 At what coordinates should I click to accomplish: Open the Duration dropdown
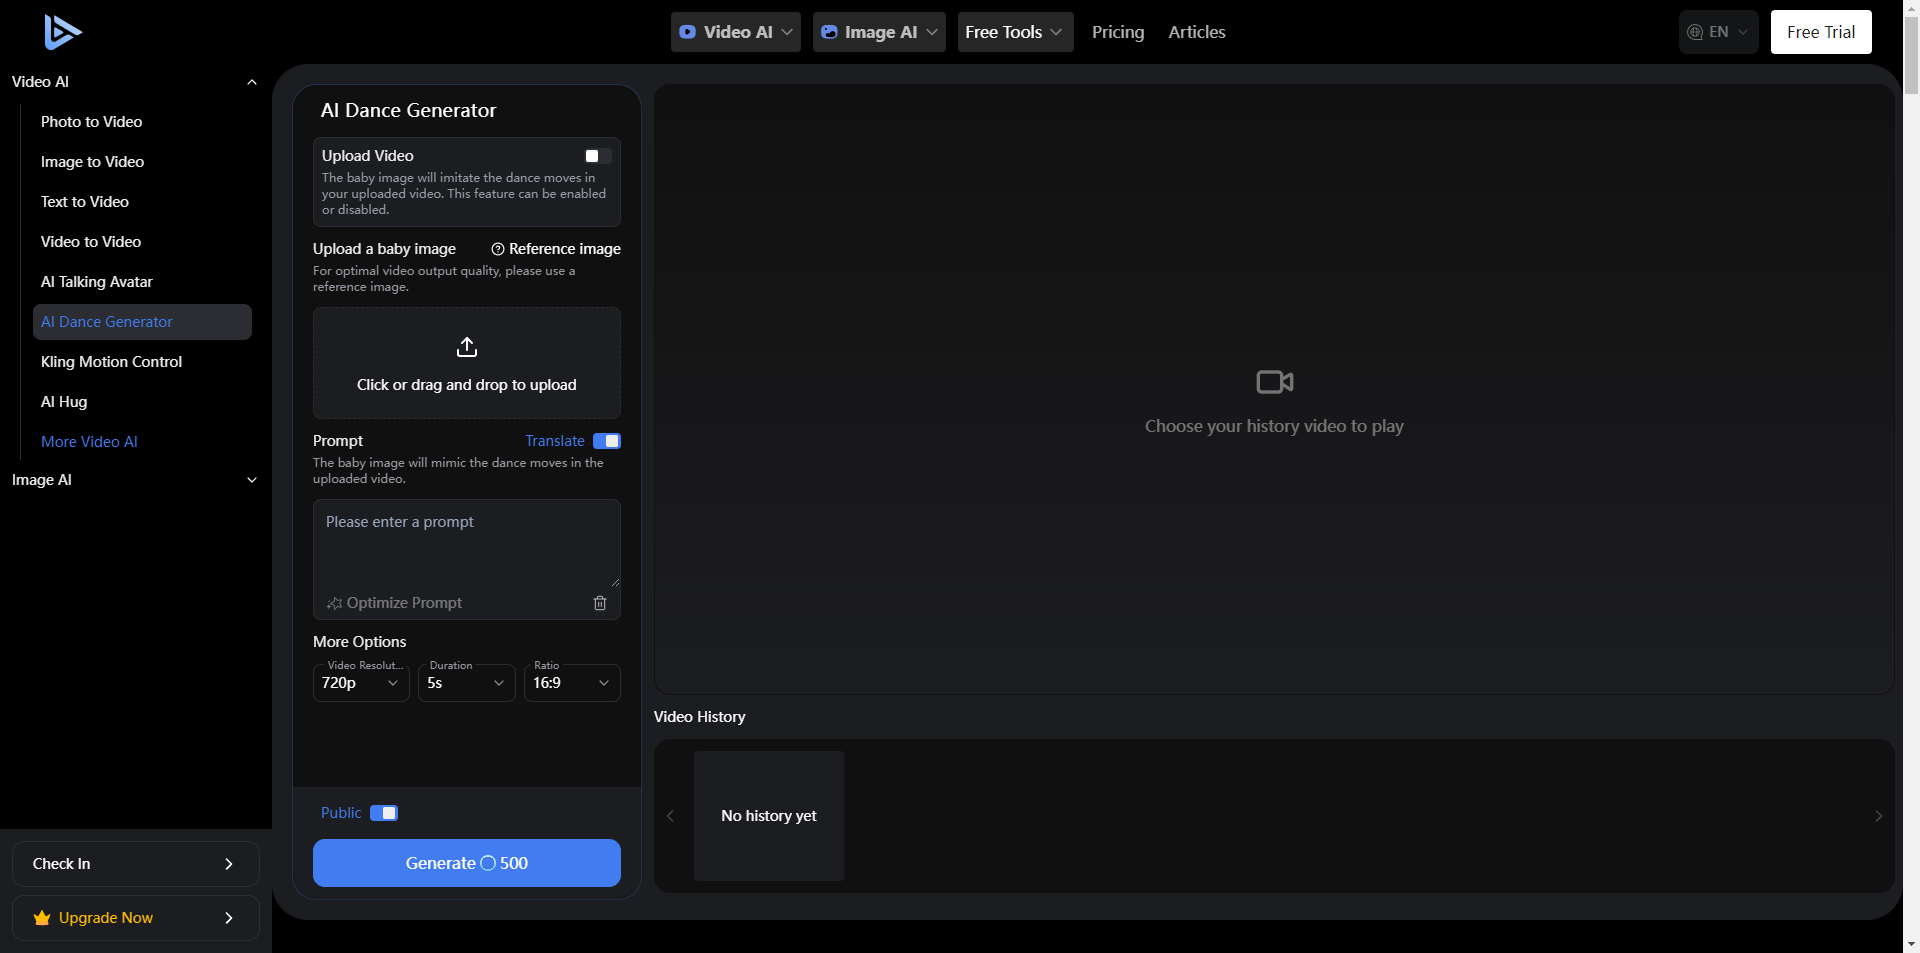click(x=466, y=683)
